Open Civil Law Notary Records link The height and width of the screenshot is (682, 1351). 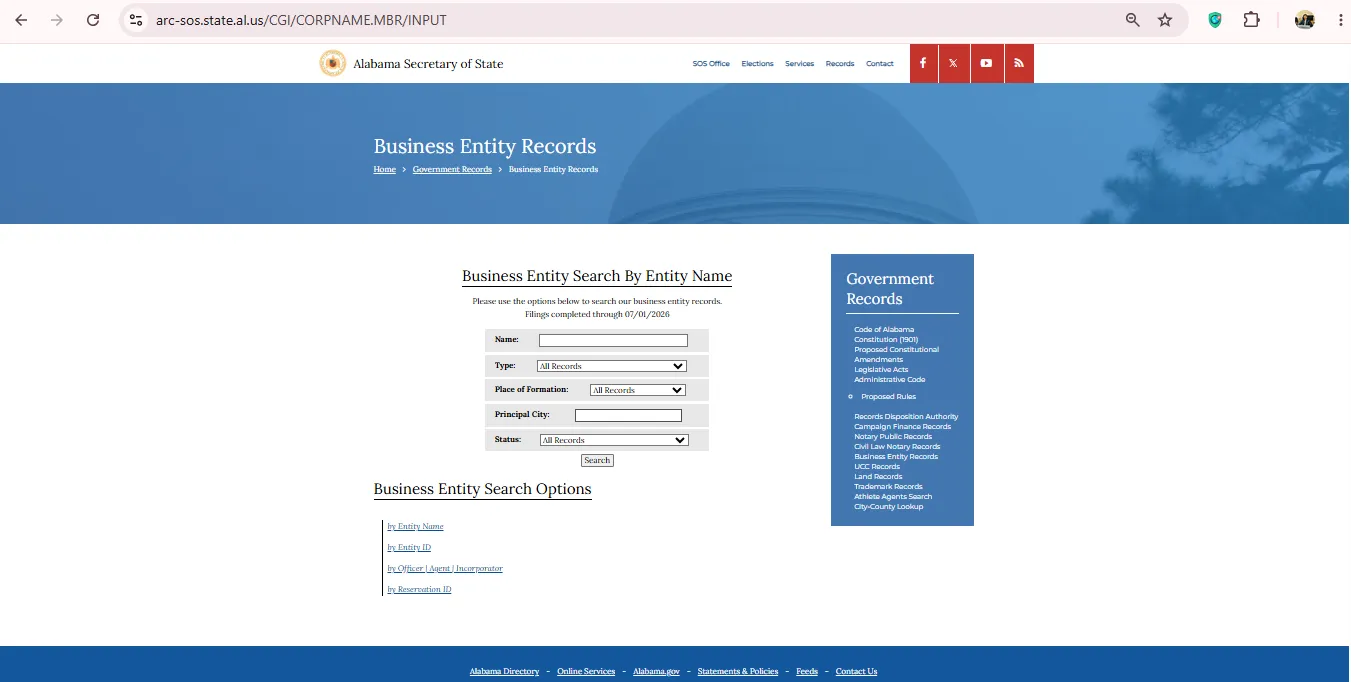pos(897,447)
